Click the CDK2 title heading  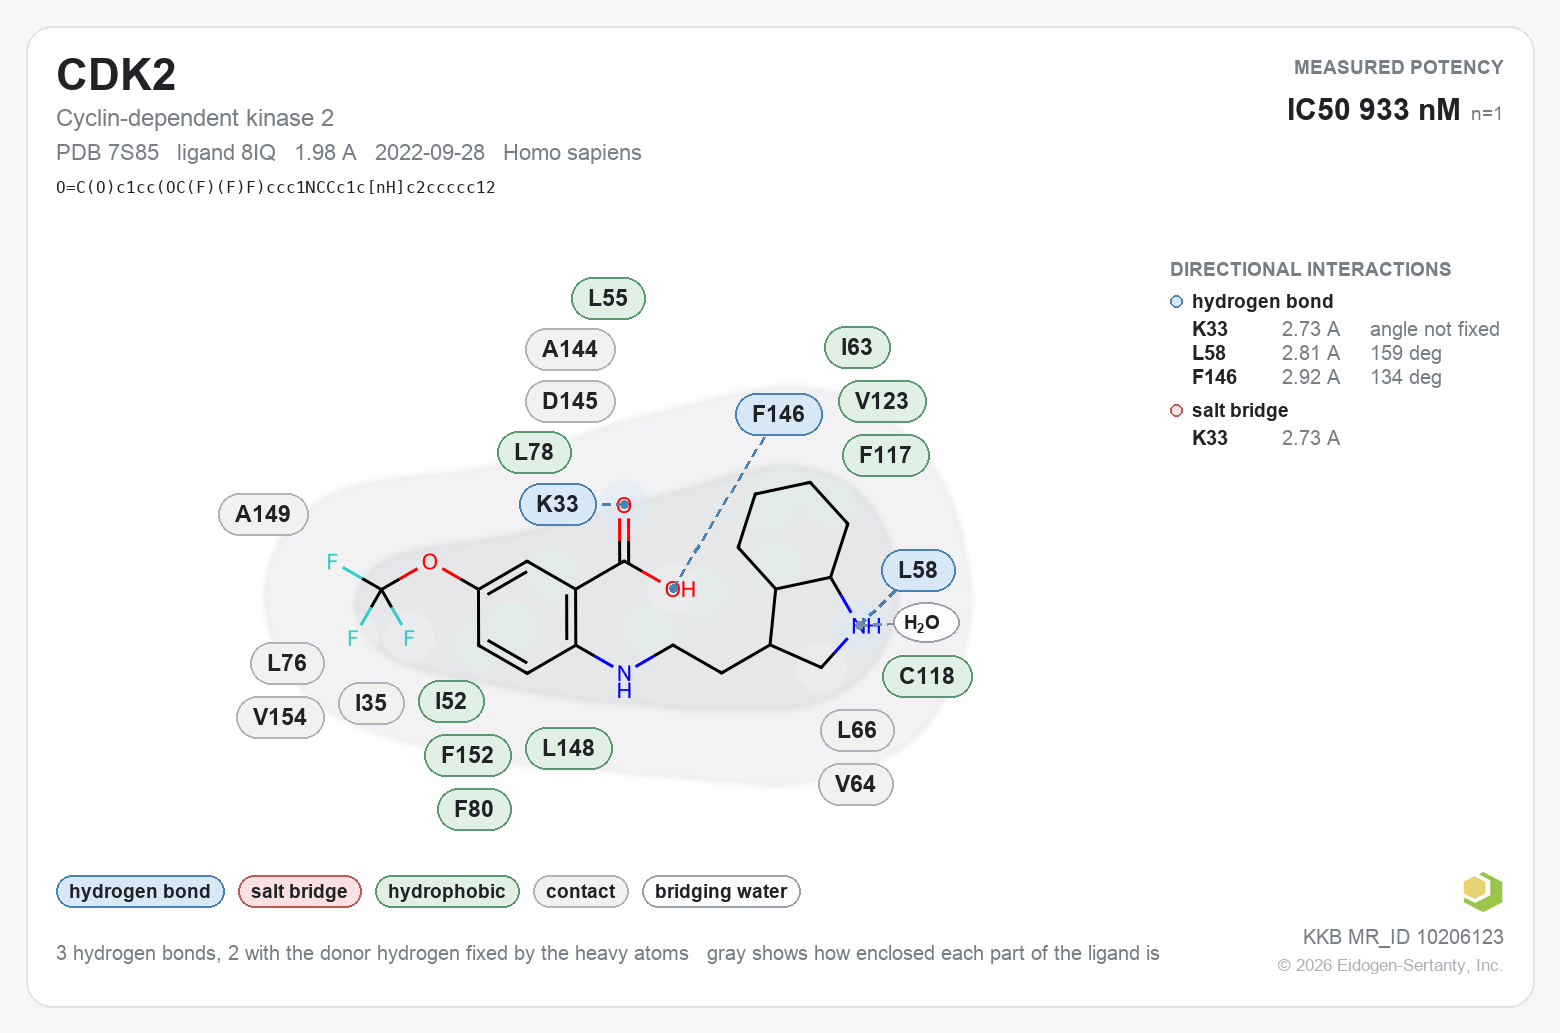coord(116,75)
